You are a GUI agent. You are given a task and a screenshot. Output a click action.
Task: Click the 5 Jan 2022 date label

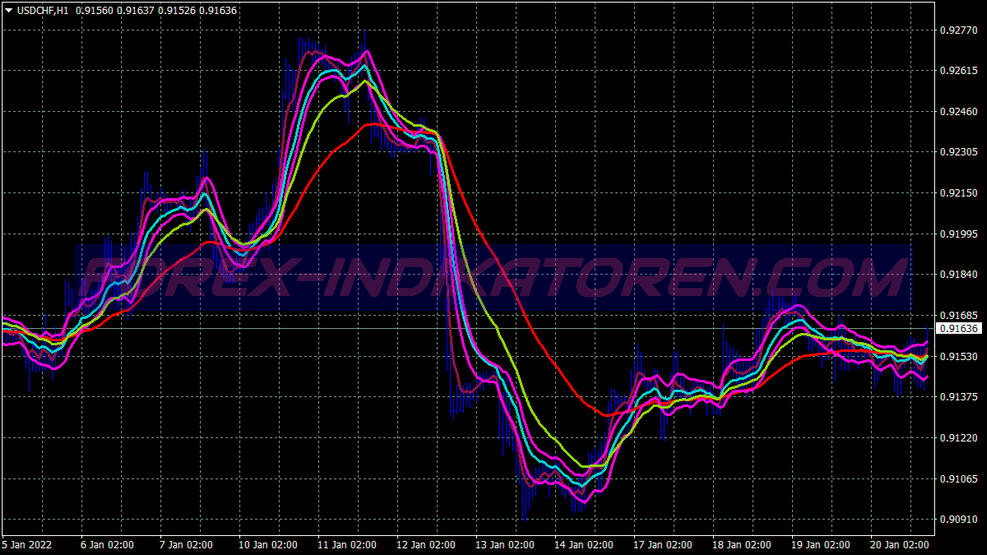click(x=27, y=545)
